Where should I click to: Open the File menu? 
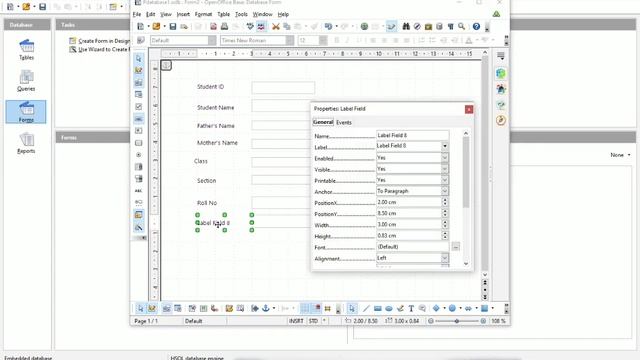(137, 14)
